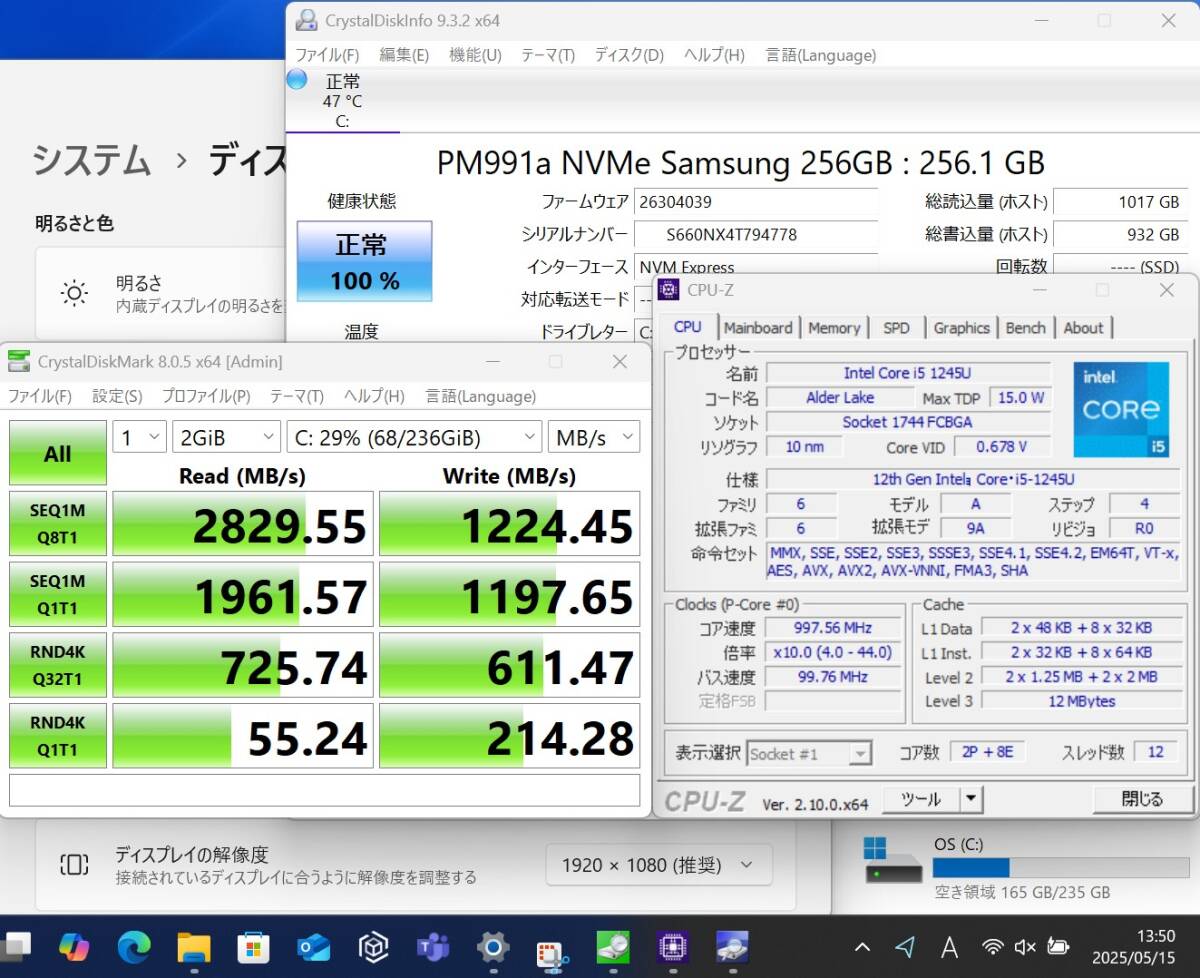Open the test count dropdown showing 1
Image resolution: width=1200 pixels, height=978 pixels.
click(139, 437)
